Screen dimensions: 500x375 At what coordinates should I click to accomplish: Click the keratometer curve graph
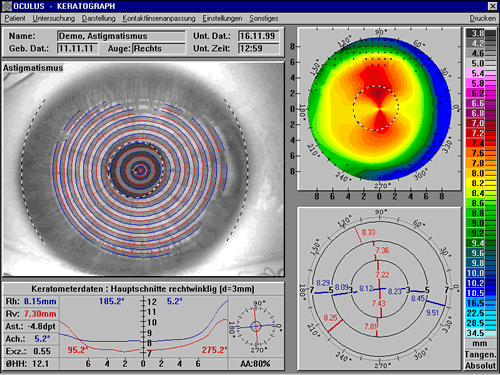click(x=144, y=327)
